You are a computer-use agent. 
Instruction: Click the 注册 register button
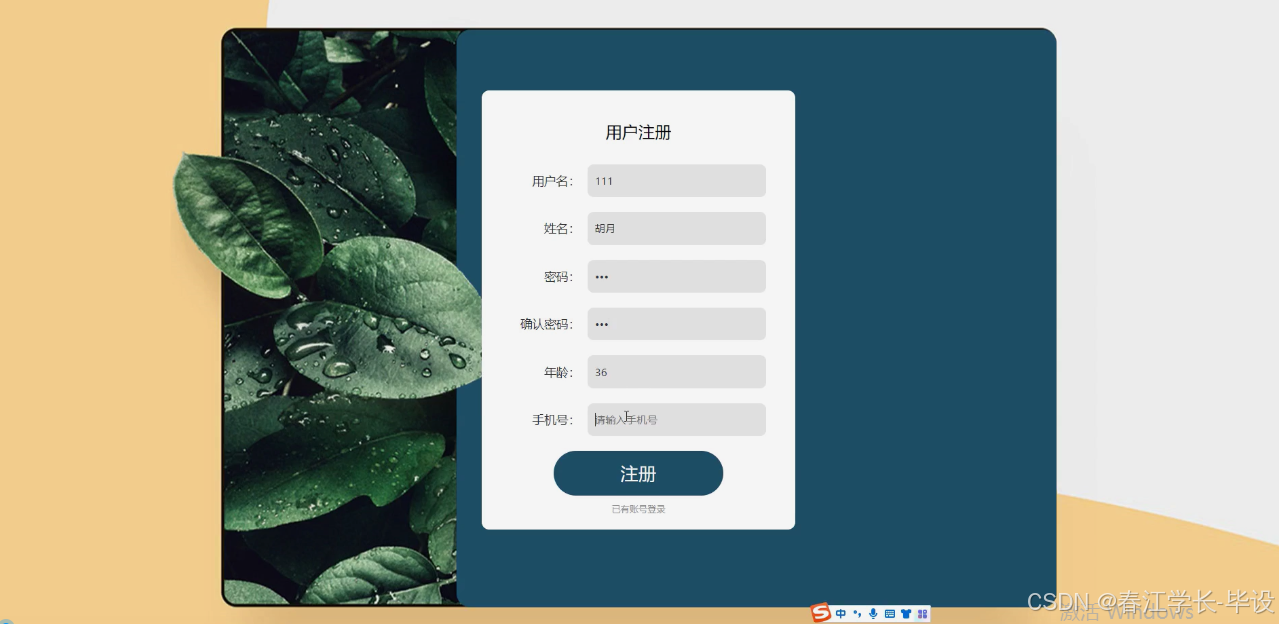638,473
